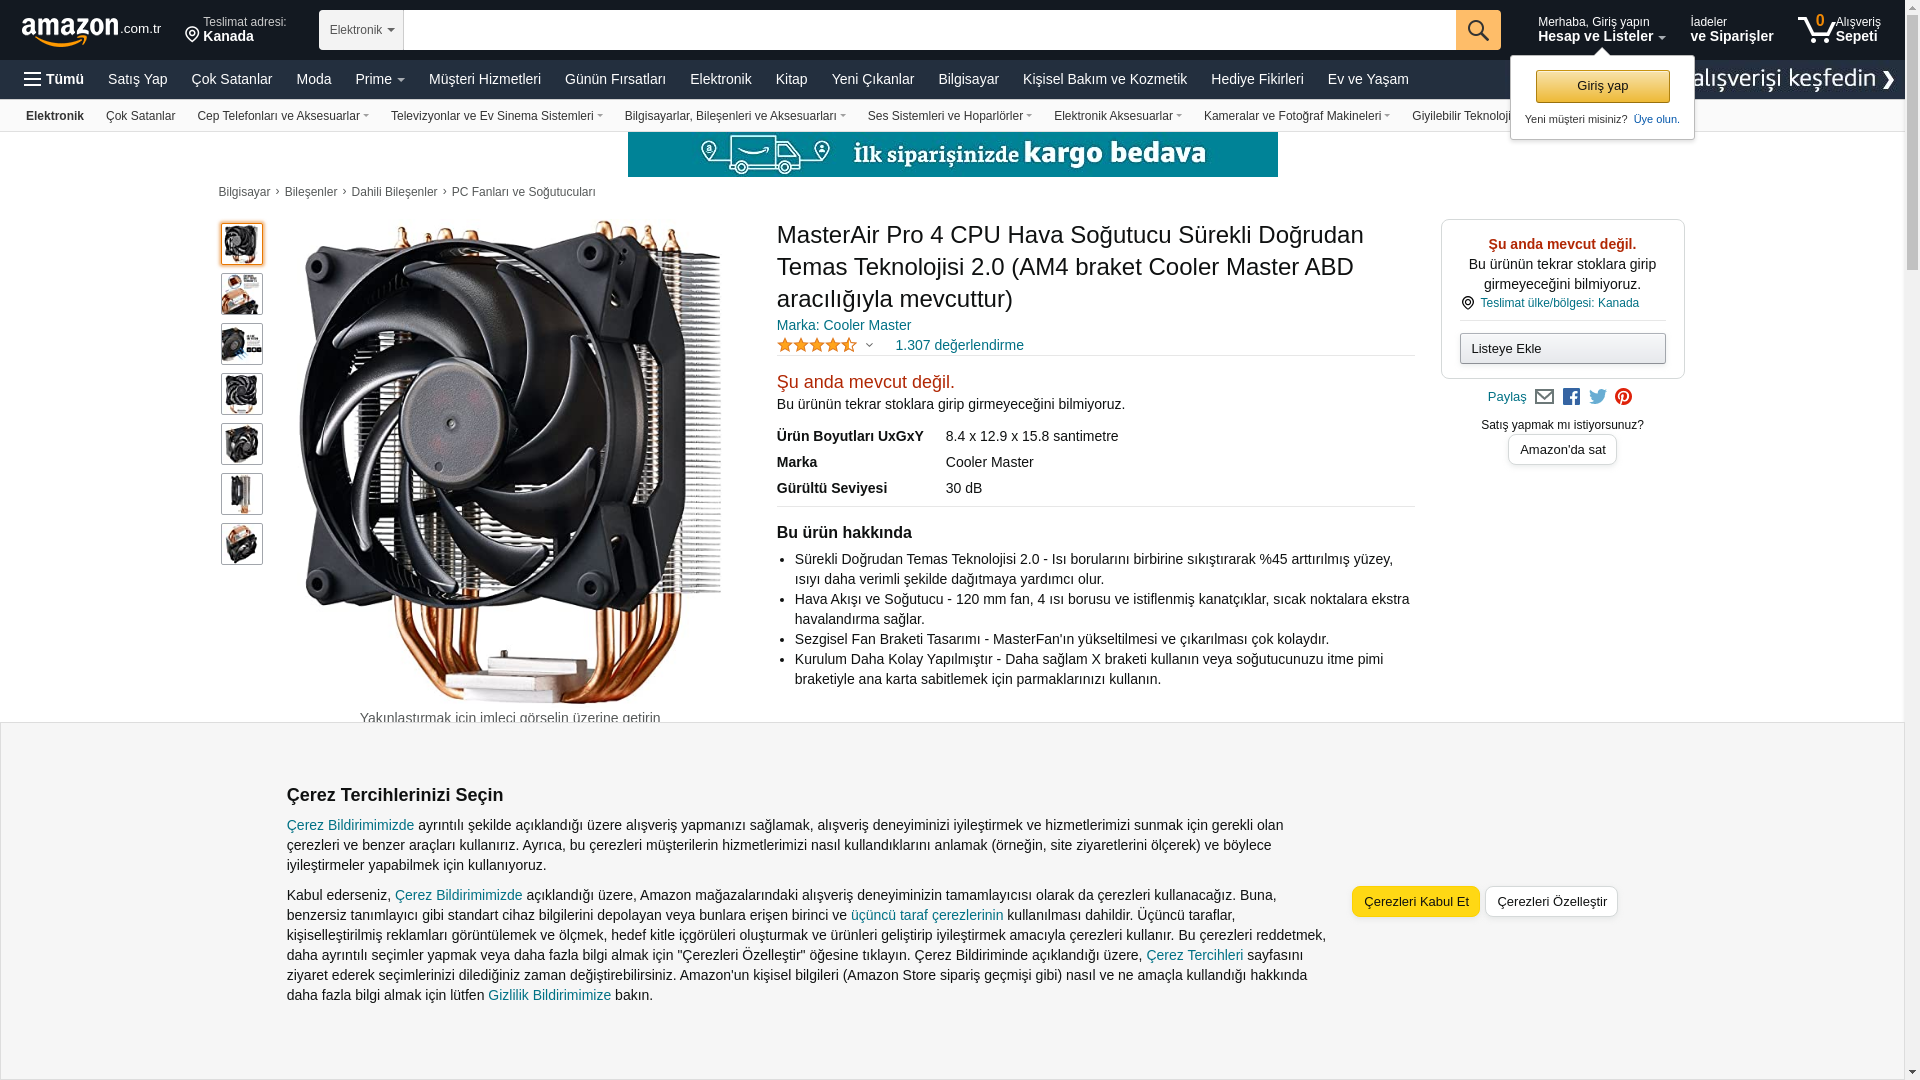Image resolution: width=1920 pixels, height=1080 pixels.
Task: Expand star rating breakdown arrow
Action: point(869,345)
